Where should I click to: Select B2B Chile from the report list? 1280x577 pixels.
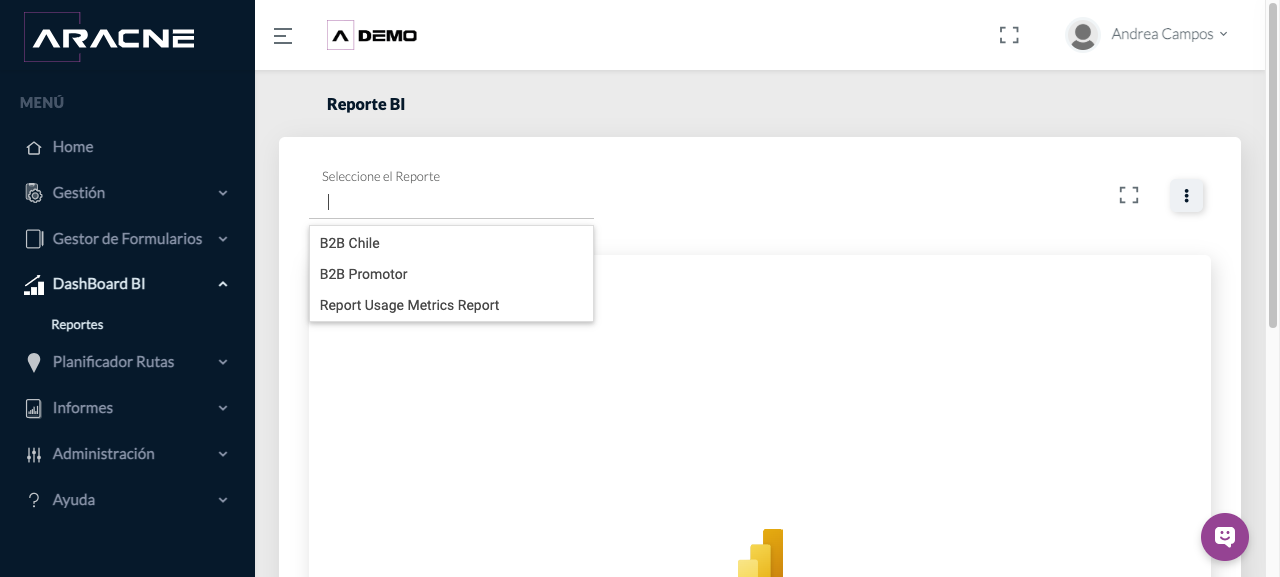(451, 243)
